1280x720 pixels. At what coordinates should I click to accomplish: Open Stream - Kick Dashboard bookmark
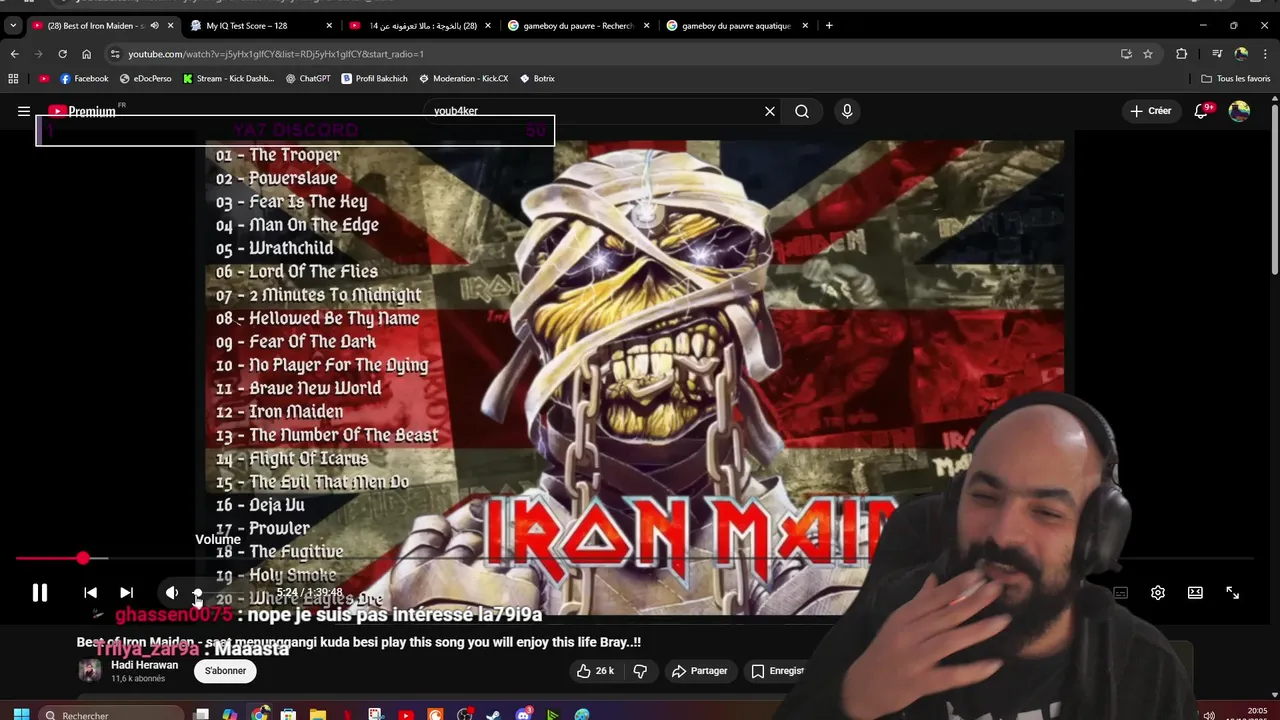[228, 78]
